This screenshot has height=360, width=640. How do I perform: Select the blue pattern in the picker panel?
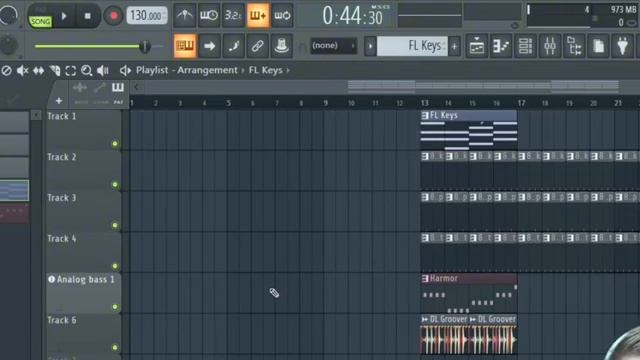14,191
